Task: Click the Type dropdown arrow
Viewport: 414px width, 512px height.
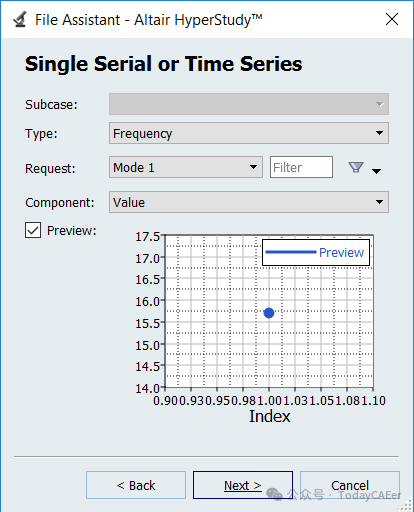Action: [379, 133]
